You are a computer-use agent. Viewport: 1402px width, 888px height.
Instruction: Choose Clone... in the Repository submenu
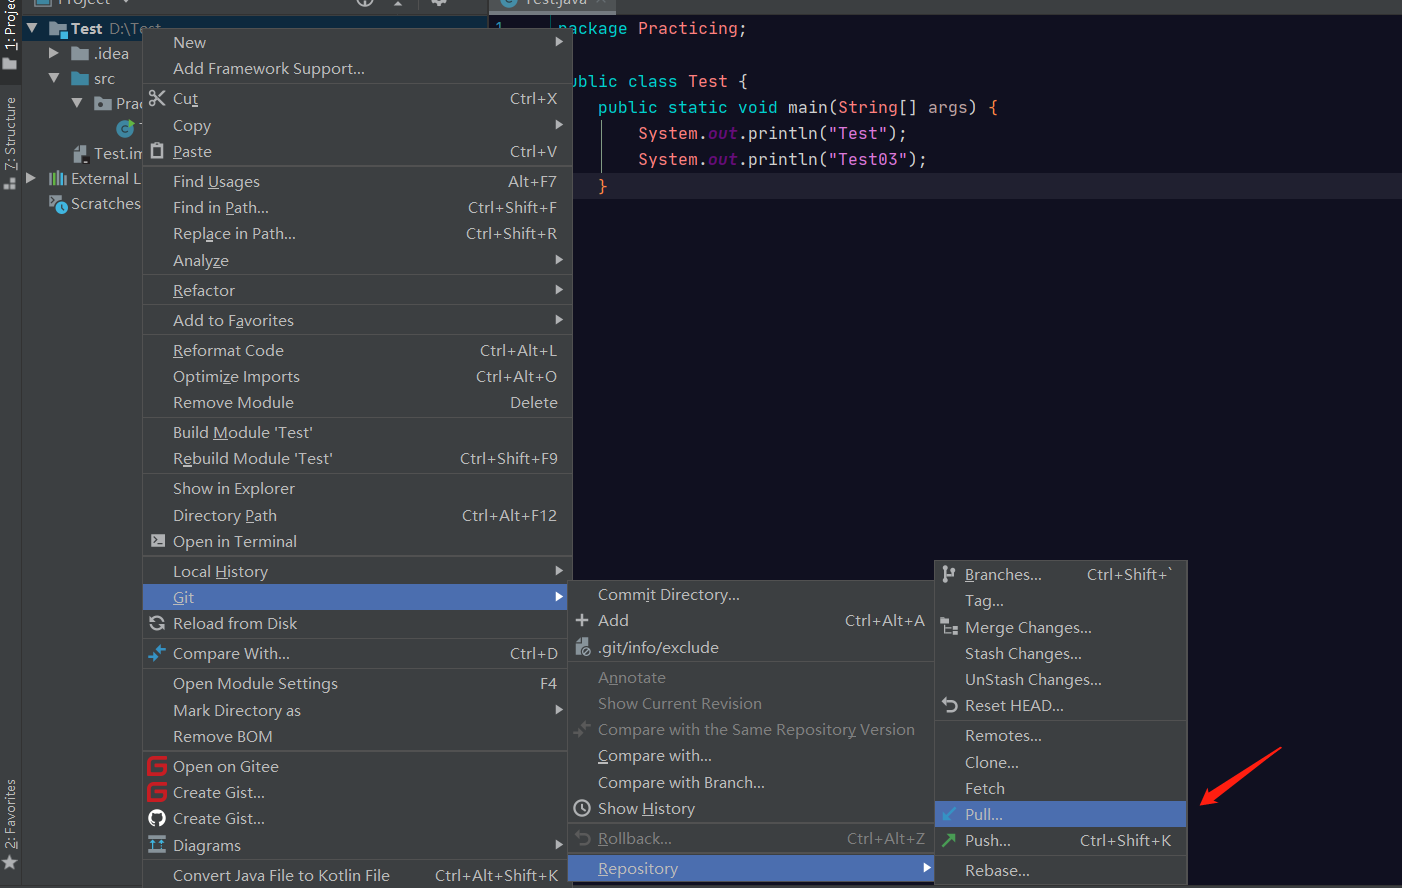[x=1061, y=762]
